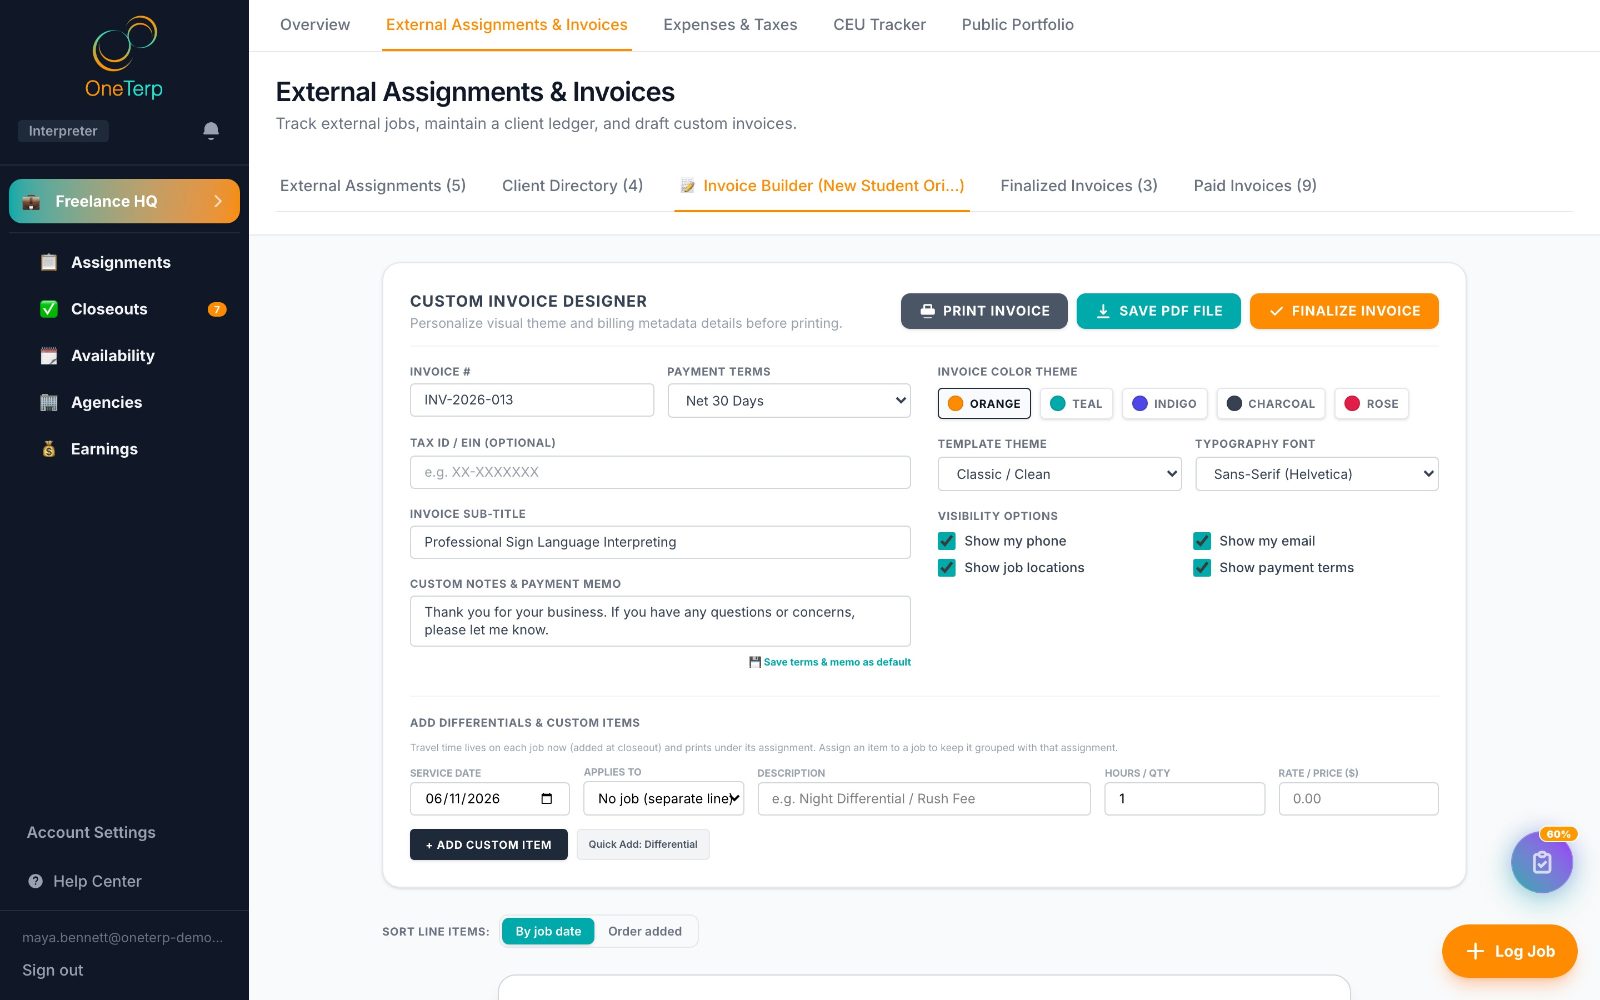Click the Assignments clipboard icon
The height and width of the screenshot is (1000, 1600).
49,262
